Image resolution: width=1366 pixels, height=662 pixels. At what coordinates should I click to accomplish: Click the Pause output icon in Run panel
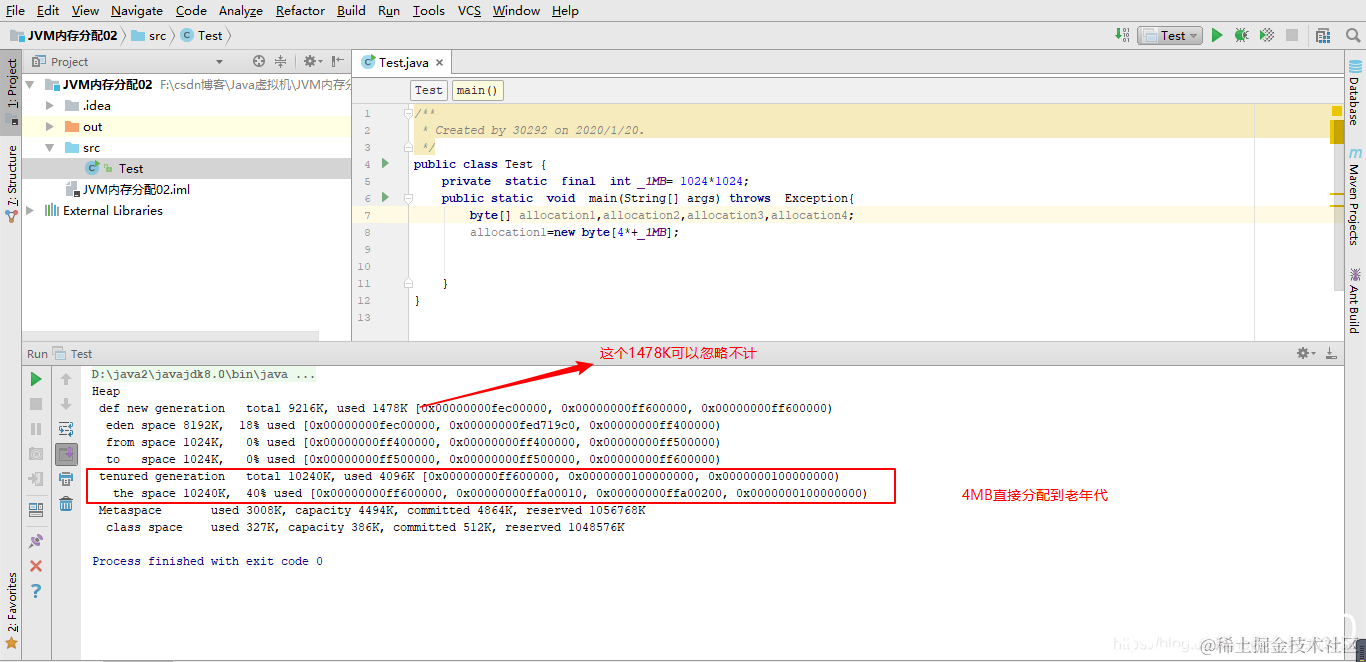(36, 429)
